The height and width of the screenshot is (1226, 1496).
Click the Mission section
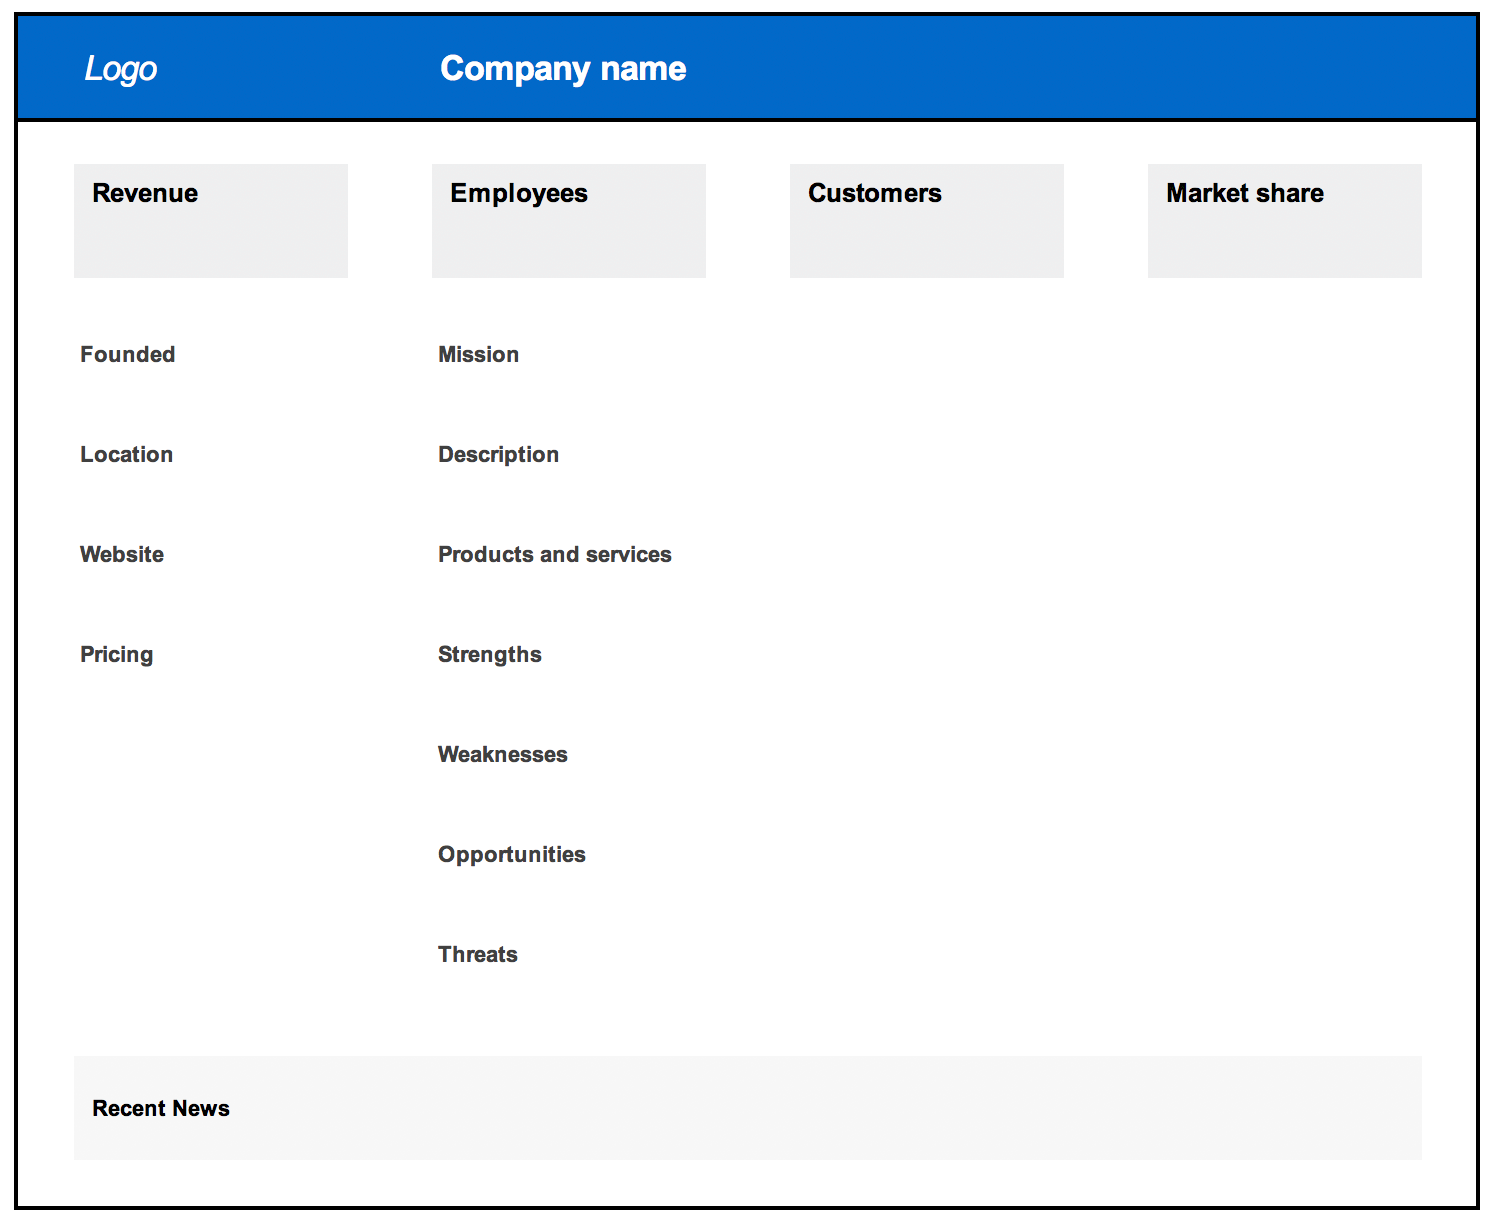point(478,354)
